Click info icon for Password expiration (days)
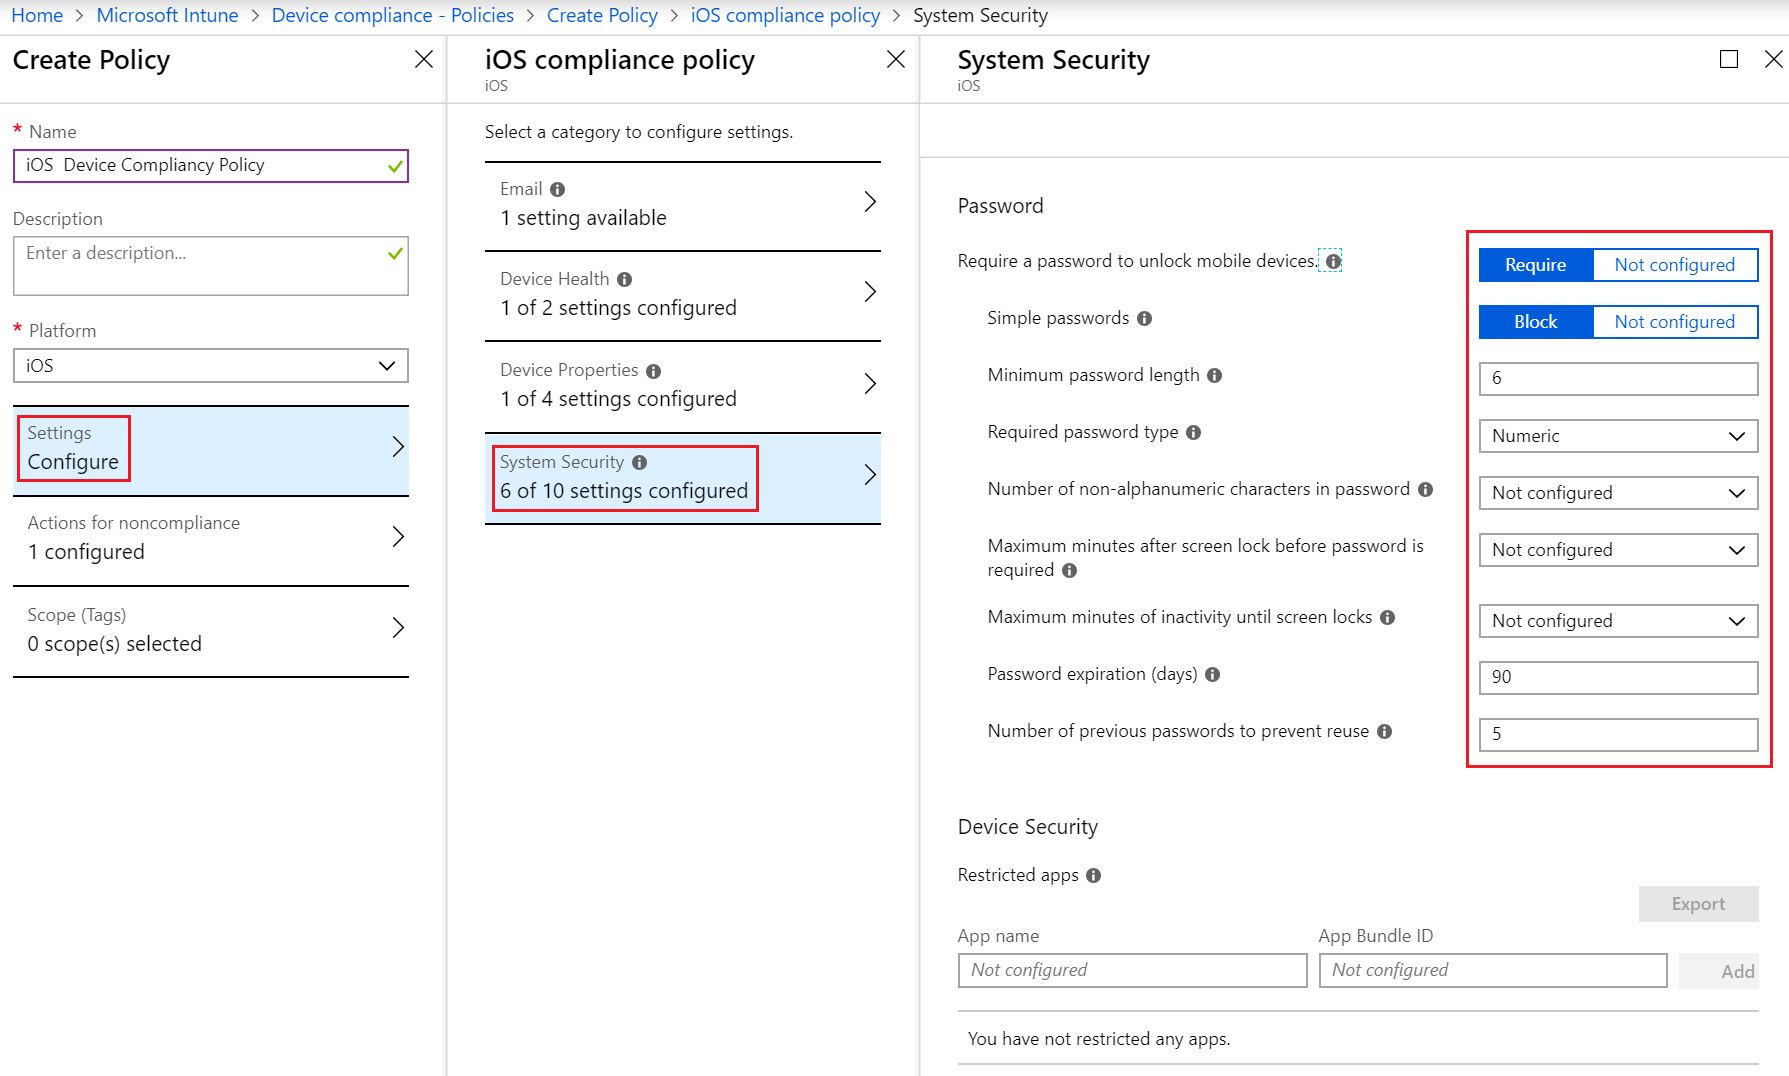Screen dimensions: 1789x1076 tap(1212, 675)
